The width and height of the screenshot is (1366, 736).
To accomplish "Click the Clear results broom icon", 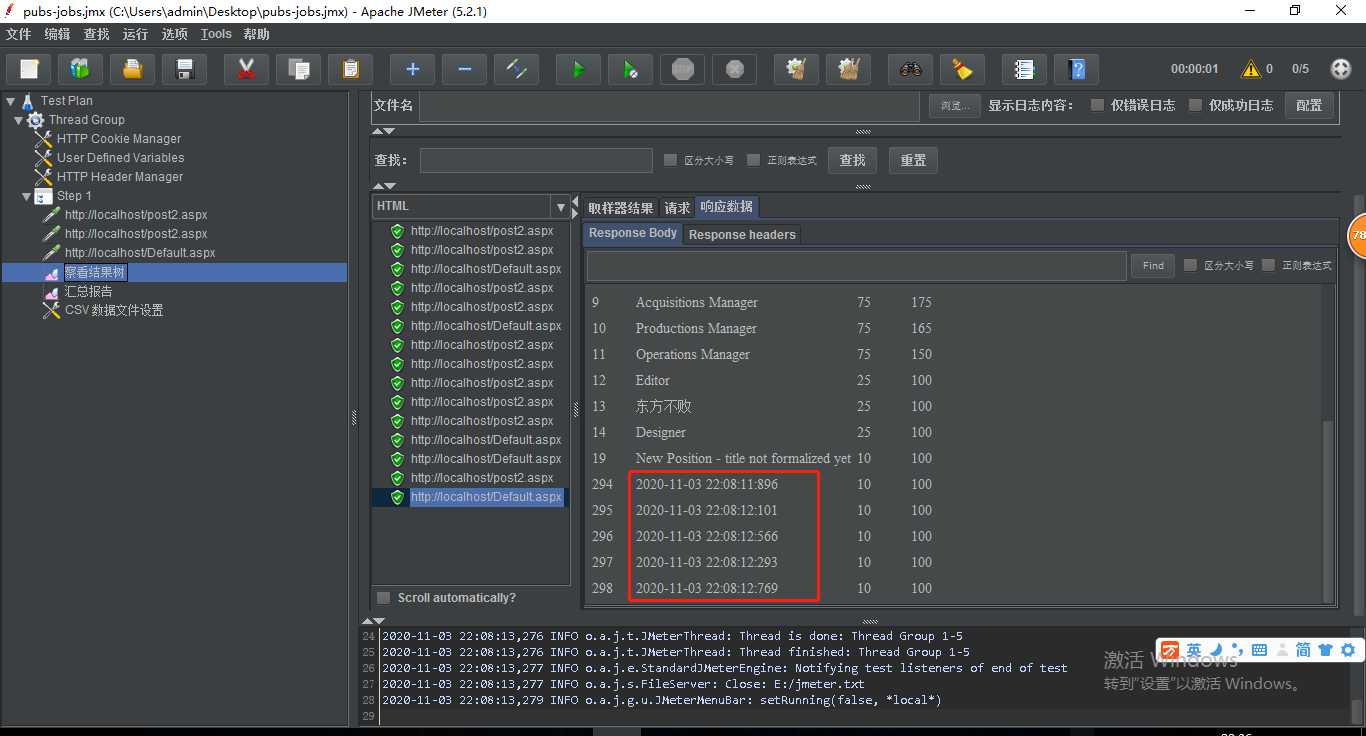I will point(797,69).
